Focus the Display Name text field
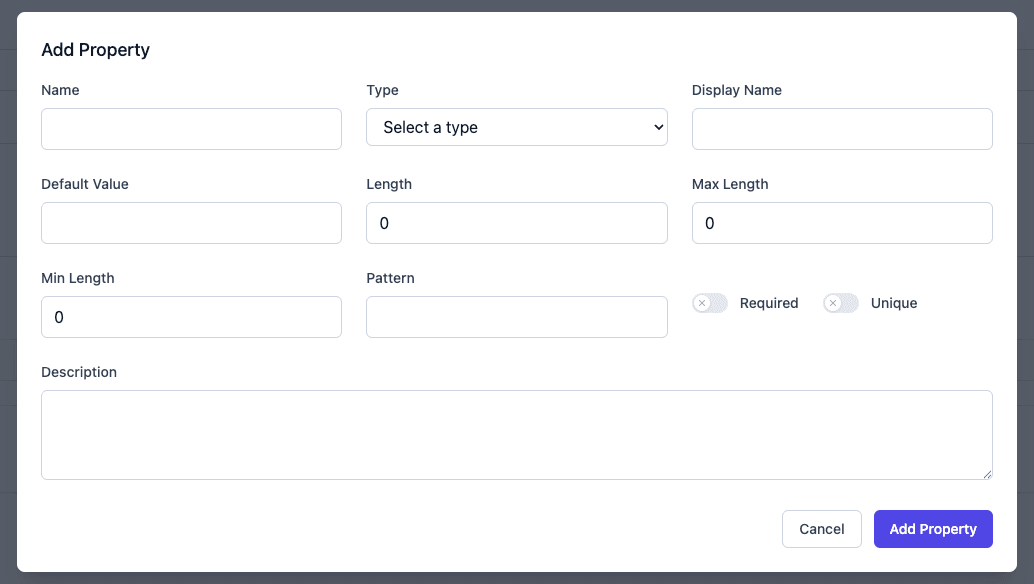Screen dimensions: 1034x584 pos(841,128)
